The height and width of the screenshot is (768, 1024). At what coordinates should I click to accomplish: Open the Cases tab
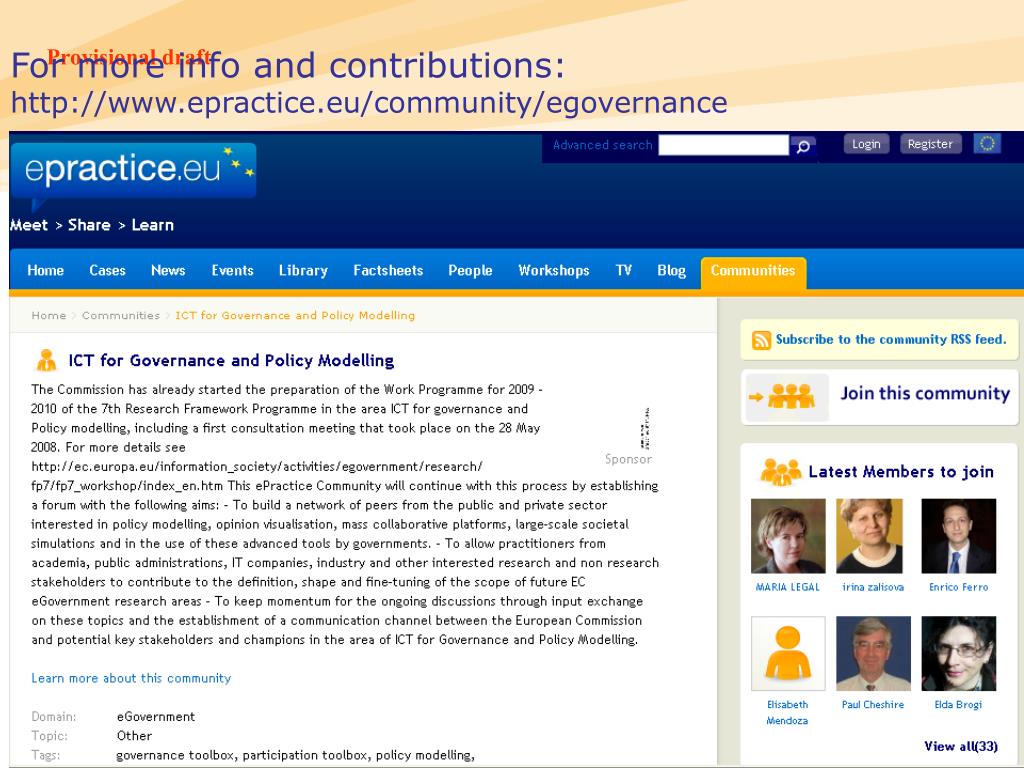[x=107, y=270]
